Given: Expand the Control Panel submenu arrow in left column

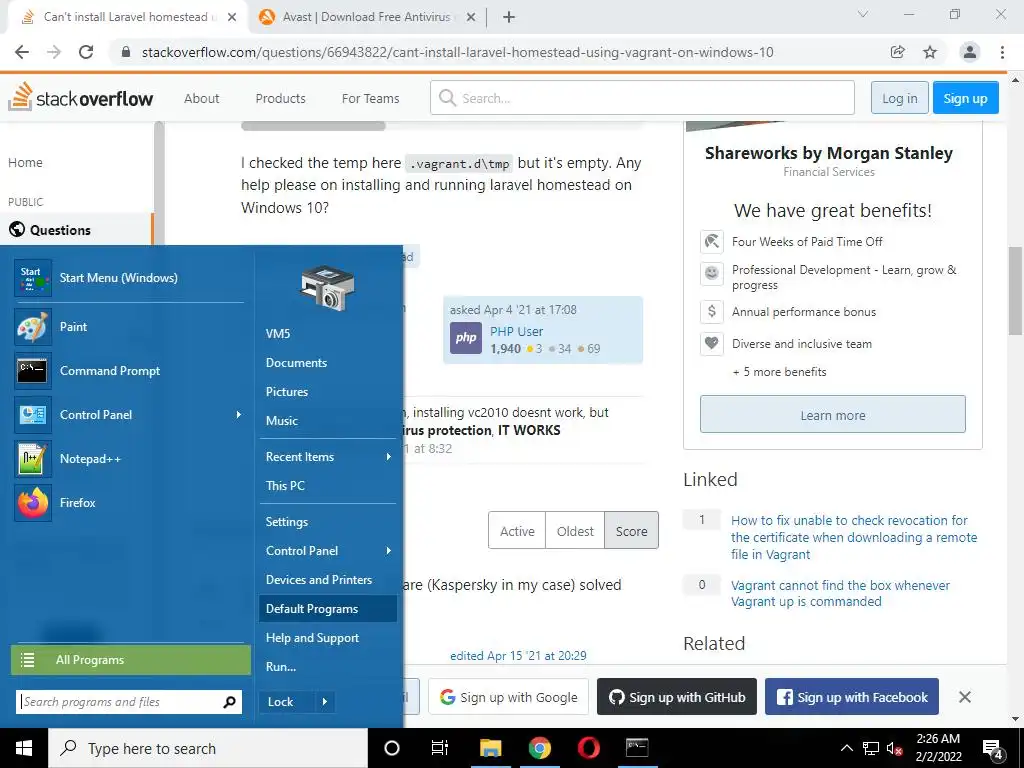Looking at the screenshot, I should pos(238,415).
